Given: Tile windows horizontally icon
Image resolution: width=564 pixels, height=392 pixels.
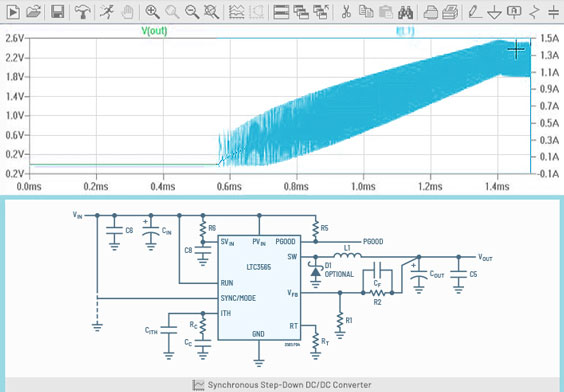Looking at the screenshot, I should point(281,12).
